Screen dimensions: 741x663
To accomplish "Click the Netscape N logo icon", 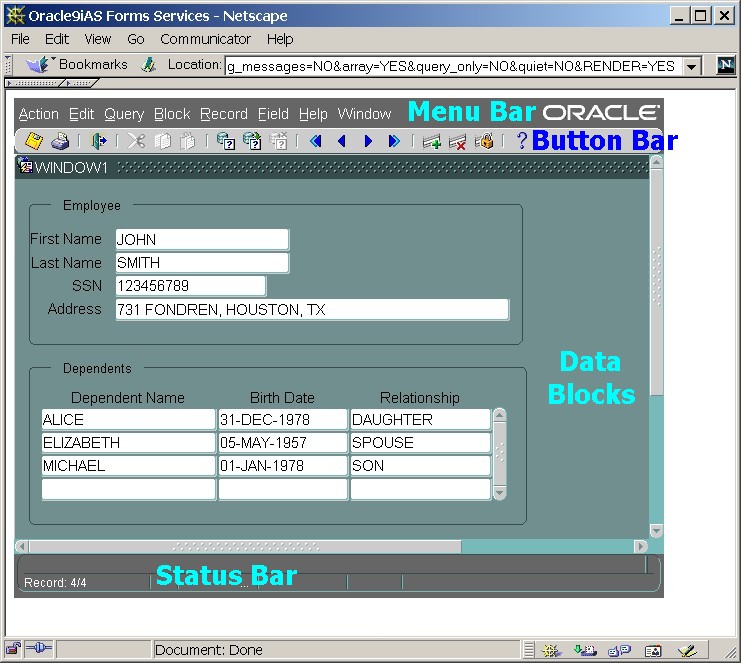I will tap(726, 65).
